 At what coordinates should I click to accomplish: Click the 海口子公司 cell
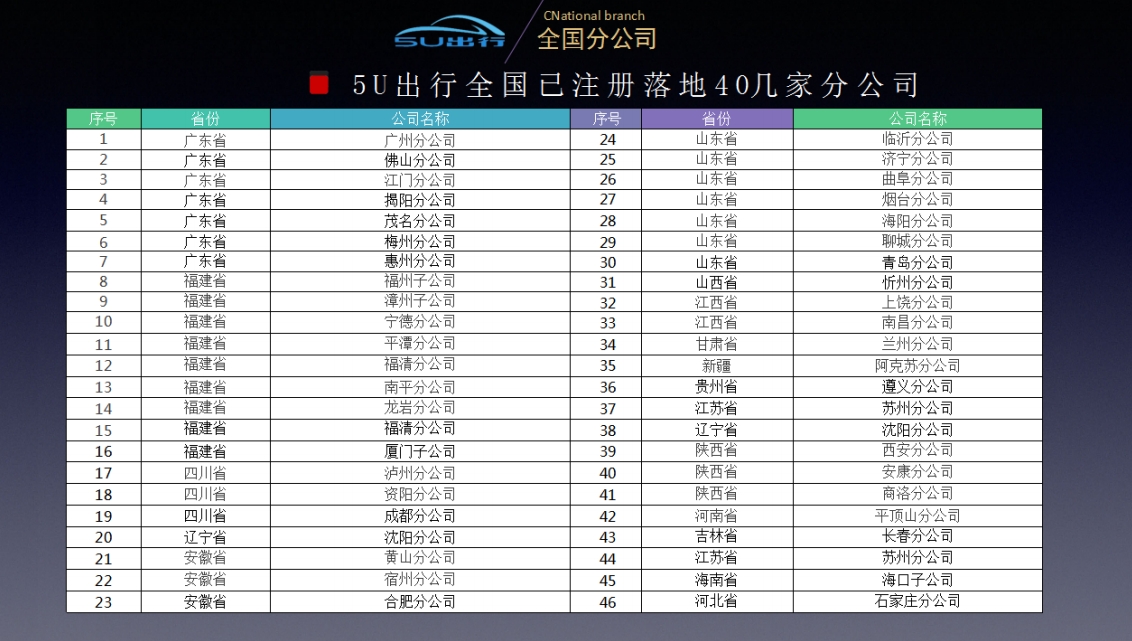click(x=918, y=580)
